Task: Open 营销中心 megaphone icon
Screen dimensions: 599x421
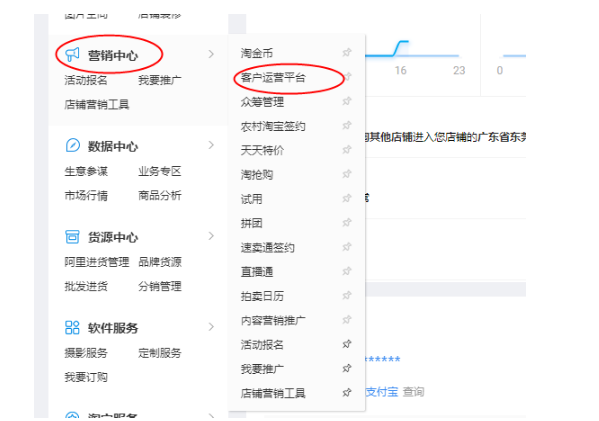Action: pos(72,55)
